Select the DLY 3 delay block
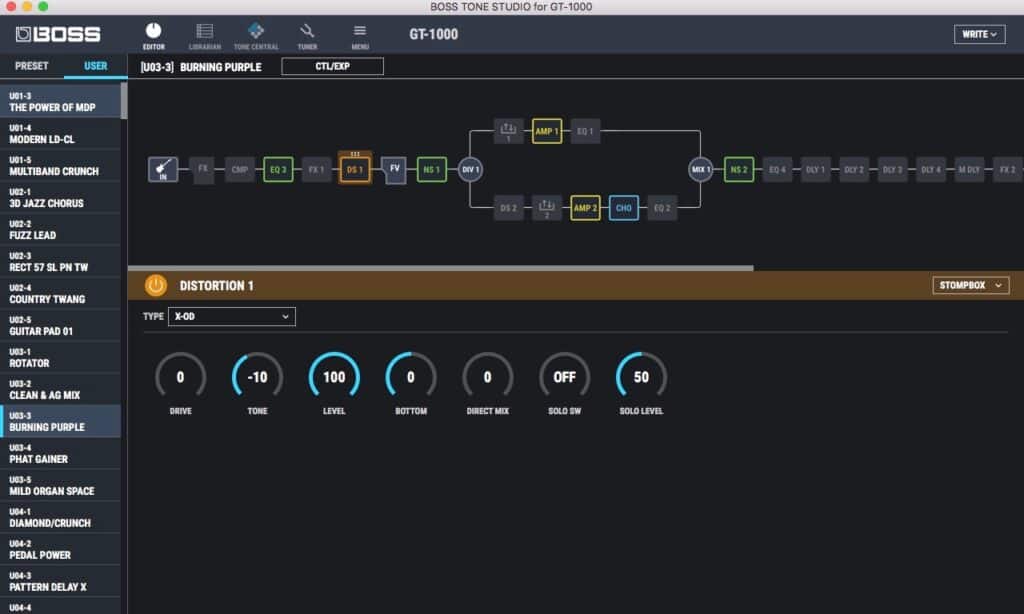 coord(893,170)
